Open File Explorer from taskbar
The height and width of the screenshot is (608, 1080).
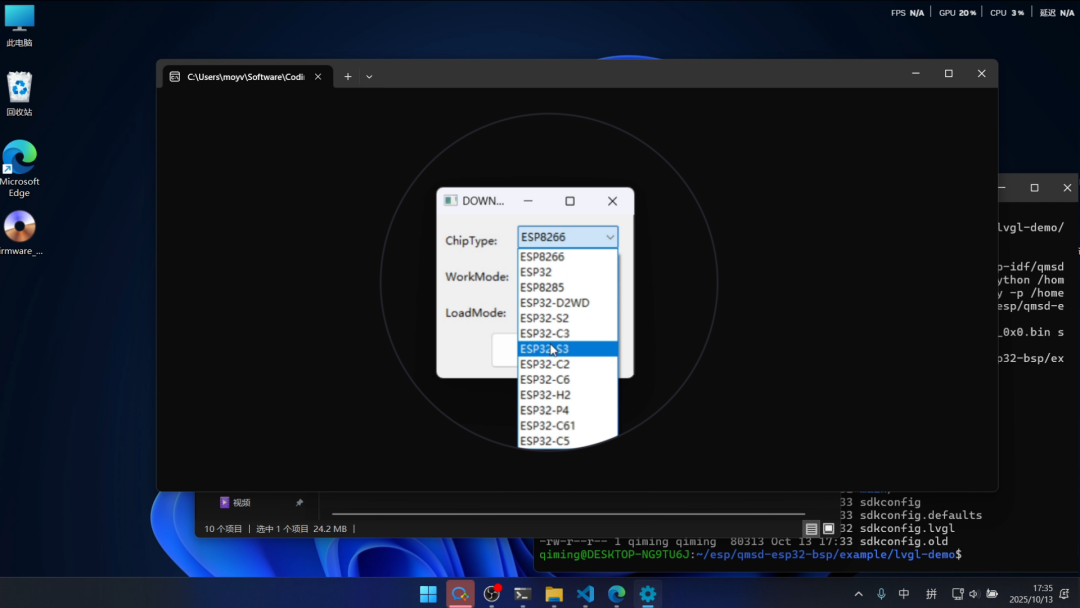click(554, 594)
